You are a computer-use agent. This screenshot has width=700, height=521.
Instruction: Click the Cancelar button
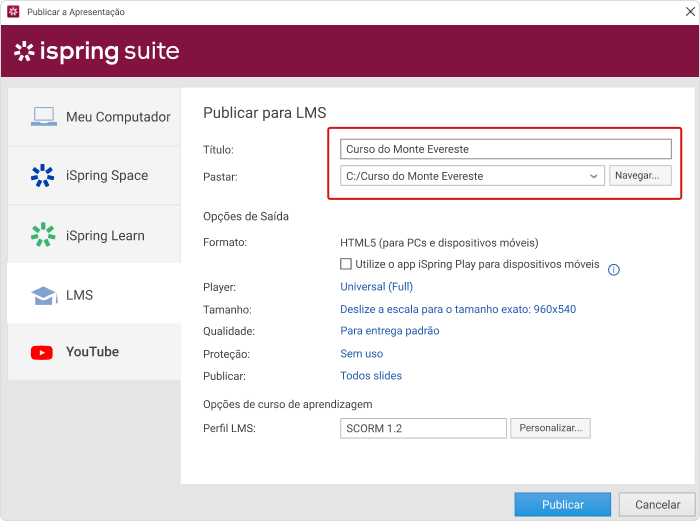657,504
